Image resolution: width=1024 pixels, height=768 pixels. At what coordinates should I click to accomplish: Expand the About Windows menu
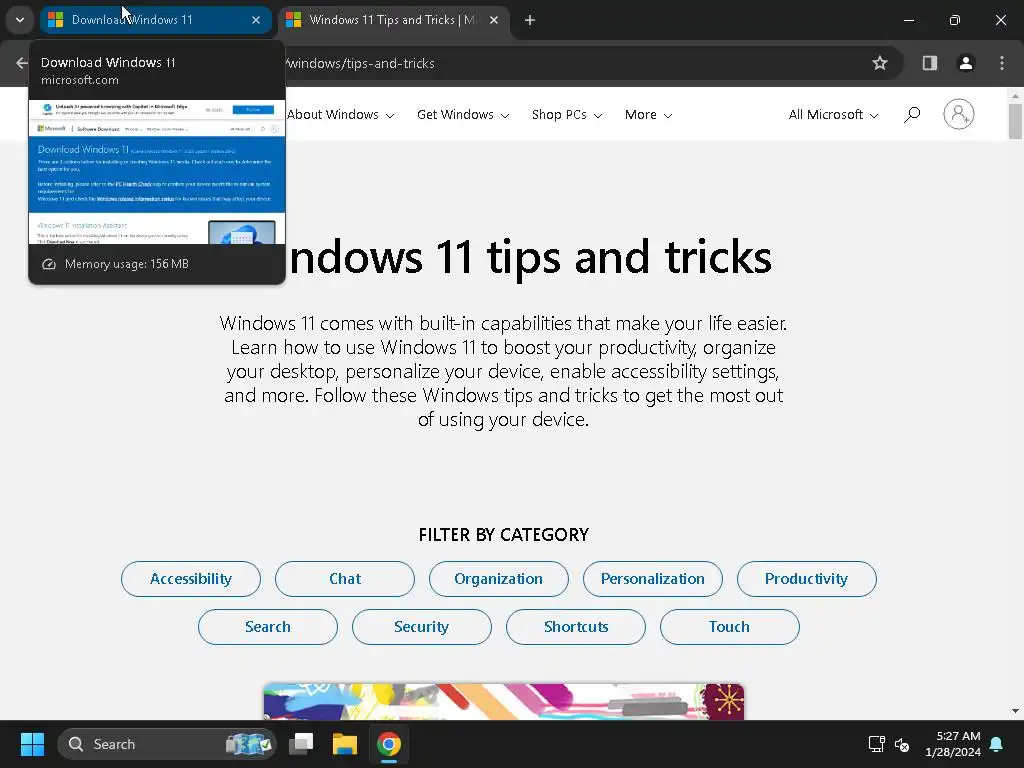(340, 115)
